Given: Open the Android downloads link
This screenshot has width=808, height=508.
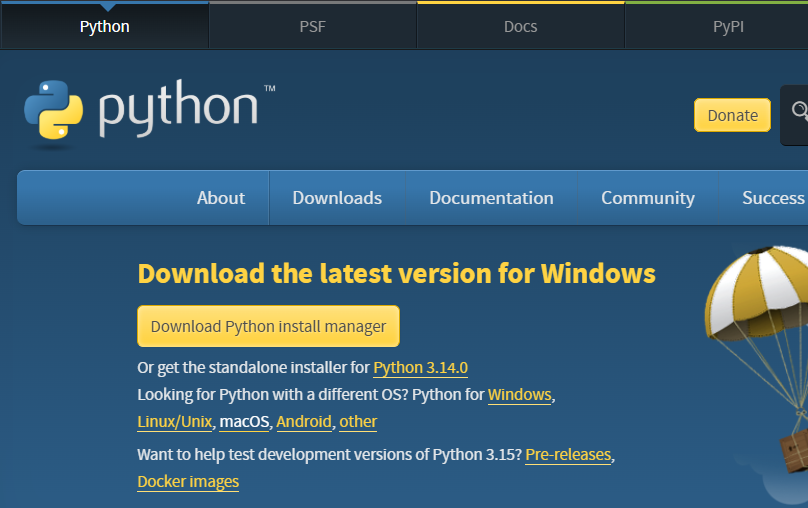Looking at the screenshot, I should click(304, 422).
